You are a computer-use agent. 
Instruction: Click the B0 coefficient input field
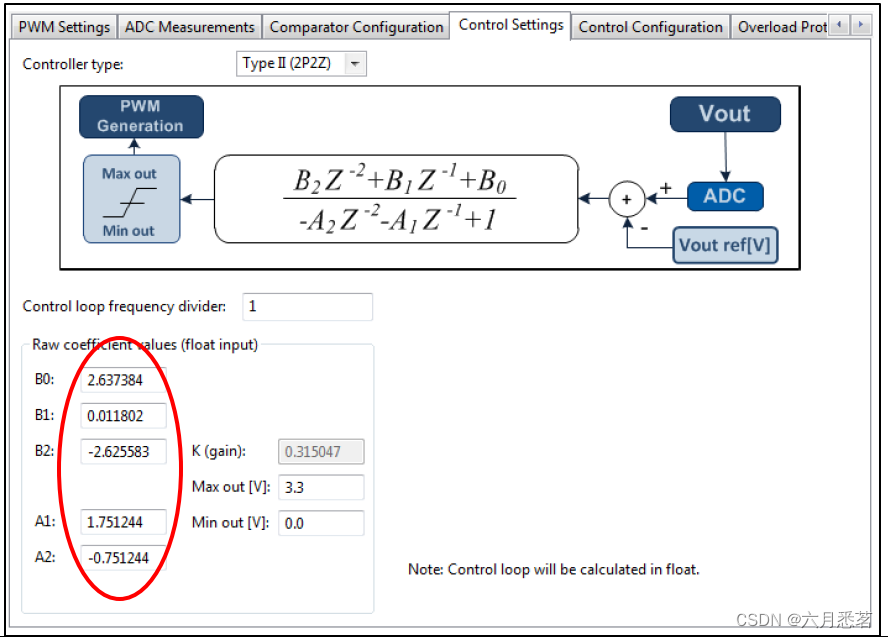pos(123,380)
